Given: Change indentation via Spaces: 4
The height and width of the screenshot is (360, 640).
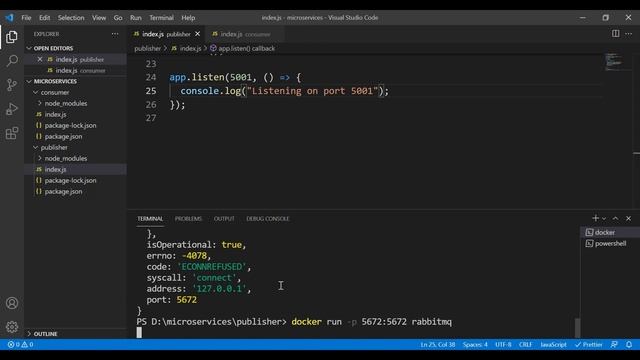Looking at the screenshot, I should pyautogui.click(x=475, y=344).
